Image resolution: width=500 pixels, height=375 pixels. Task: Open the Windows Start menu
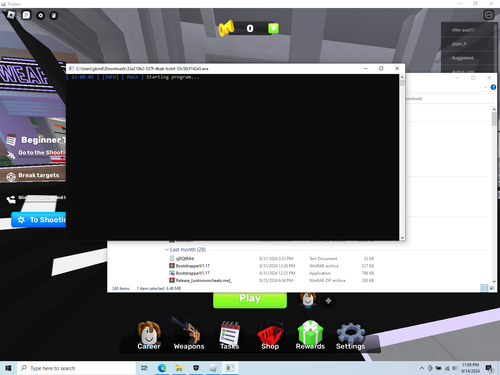point(8,368)
